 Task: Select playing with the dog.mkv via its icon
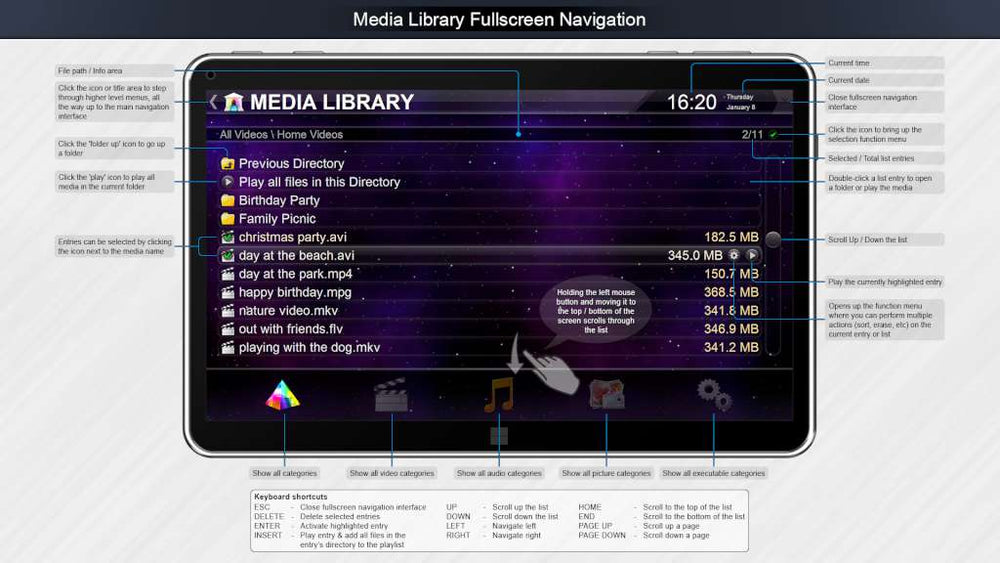(x=228, y=348)
